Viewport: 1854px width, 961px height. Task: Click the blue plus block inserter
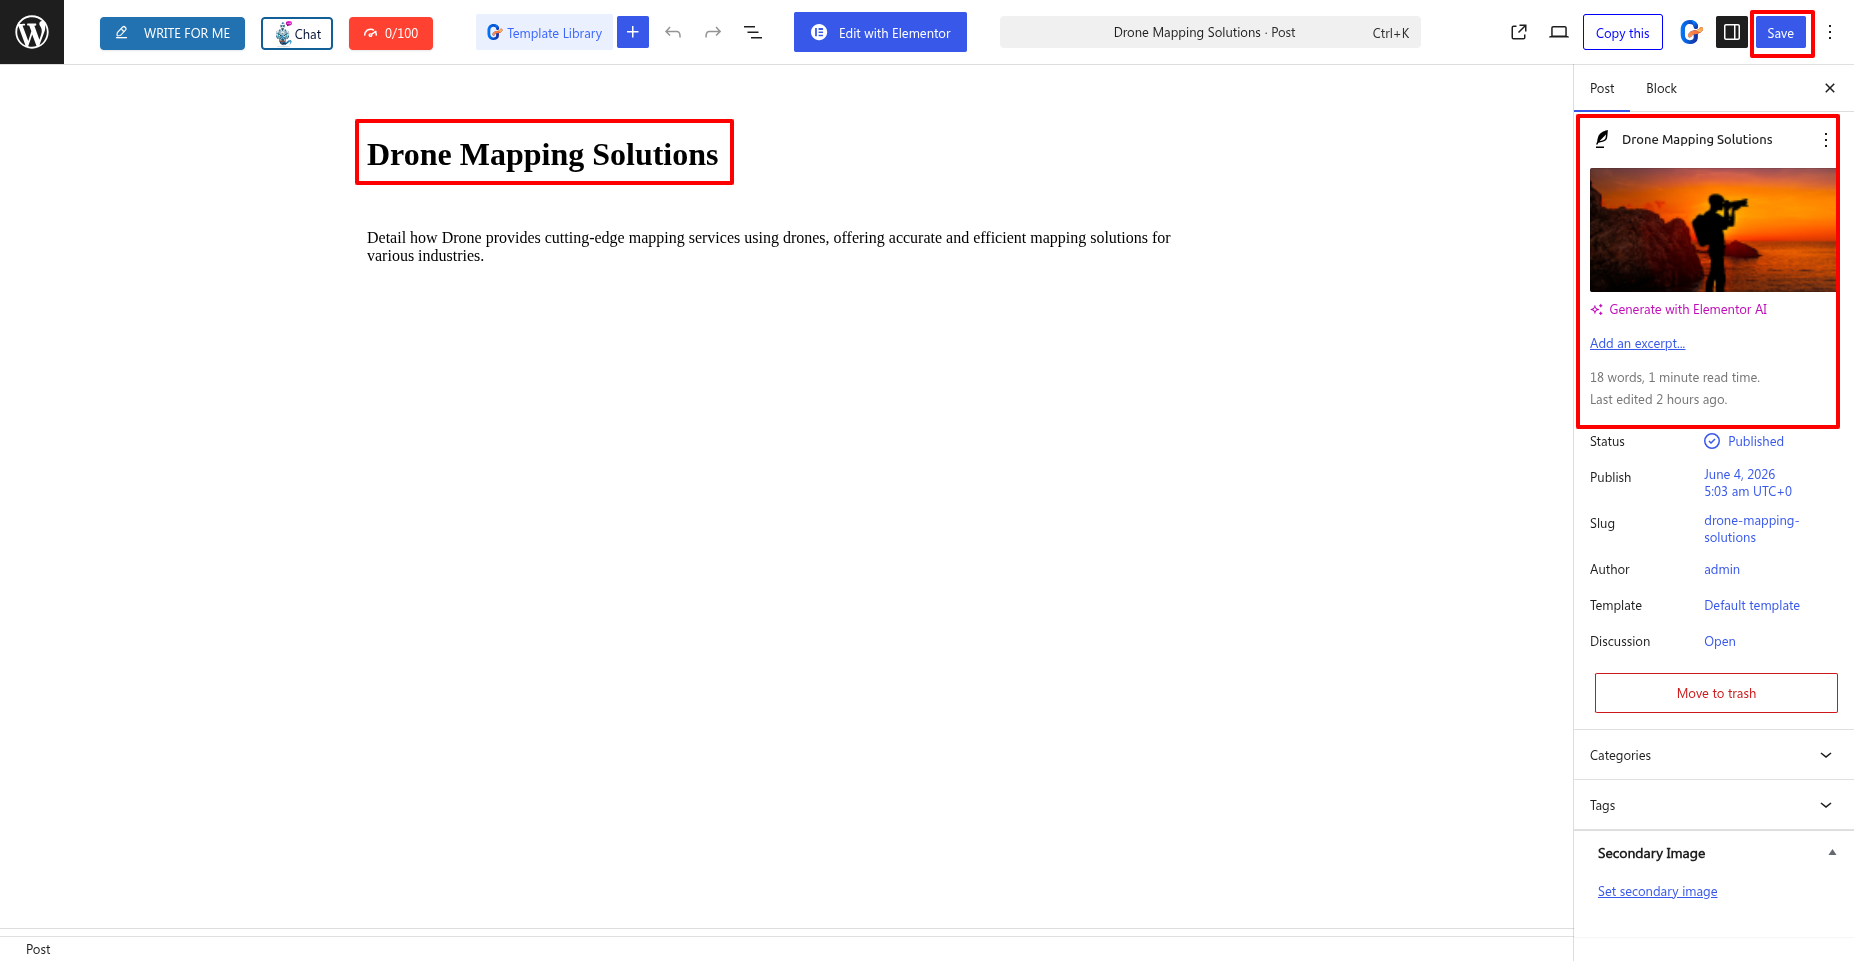(633, 32)
